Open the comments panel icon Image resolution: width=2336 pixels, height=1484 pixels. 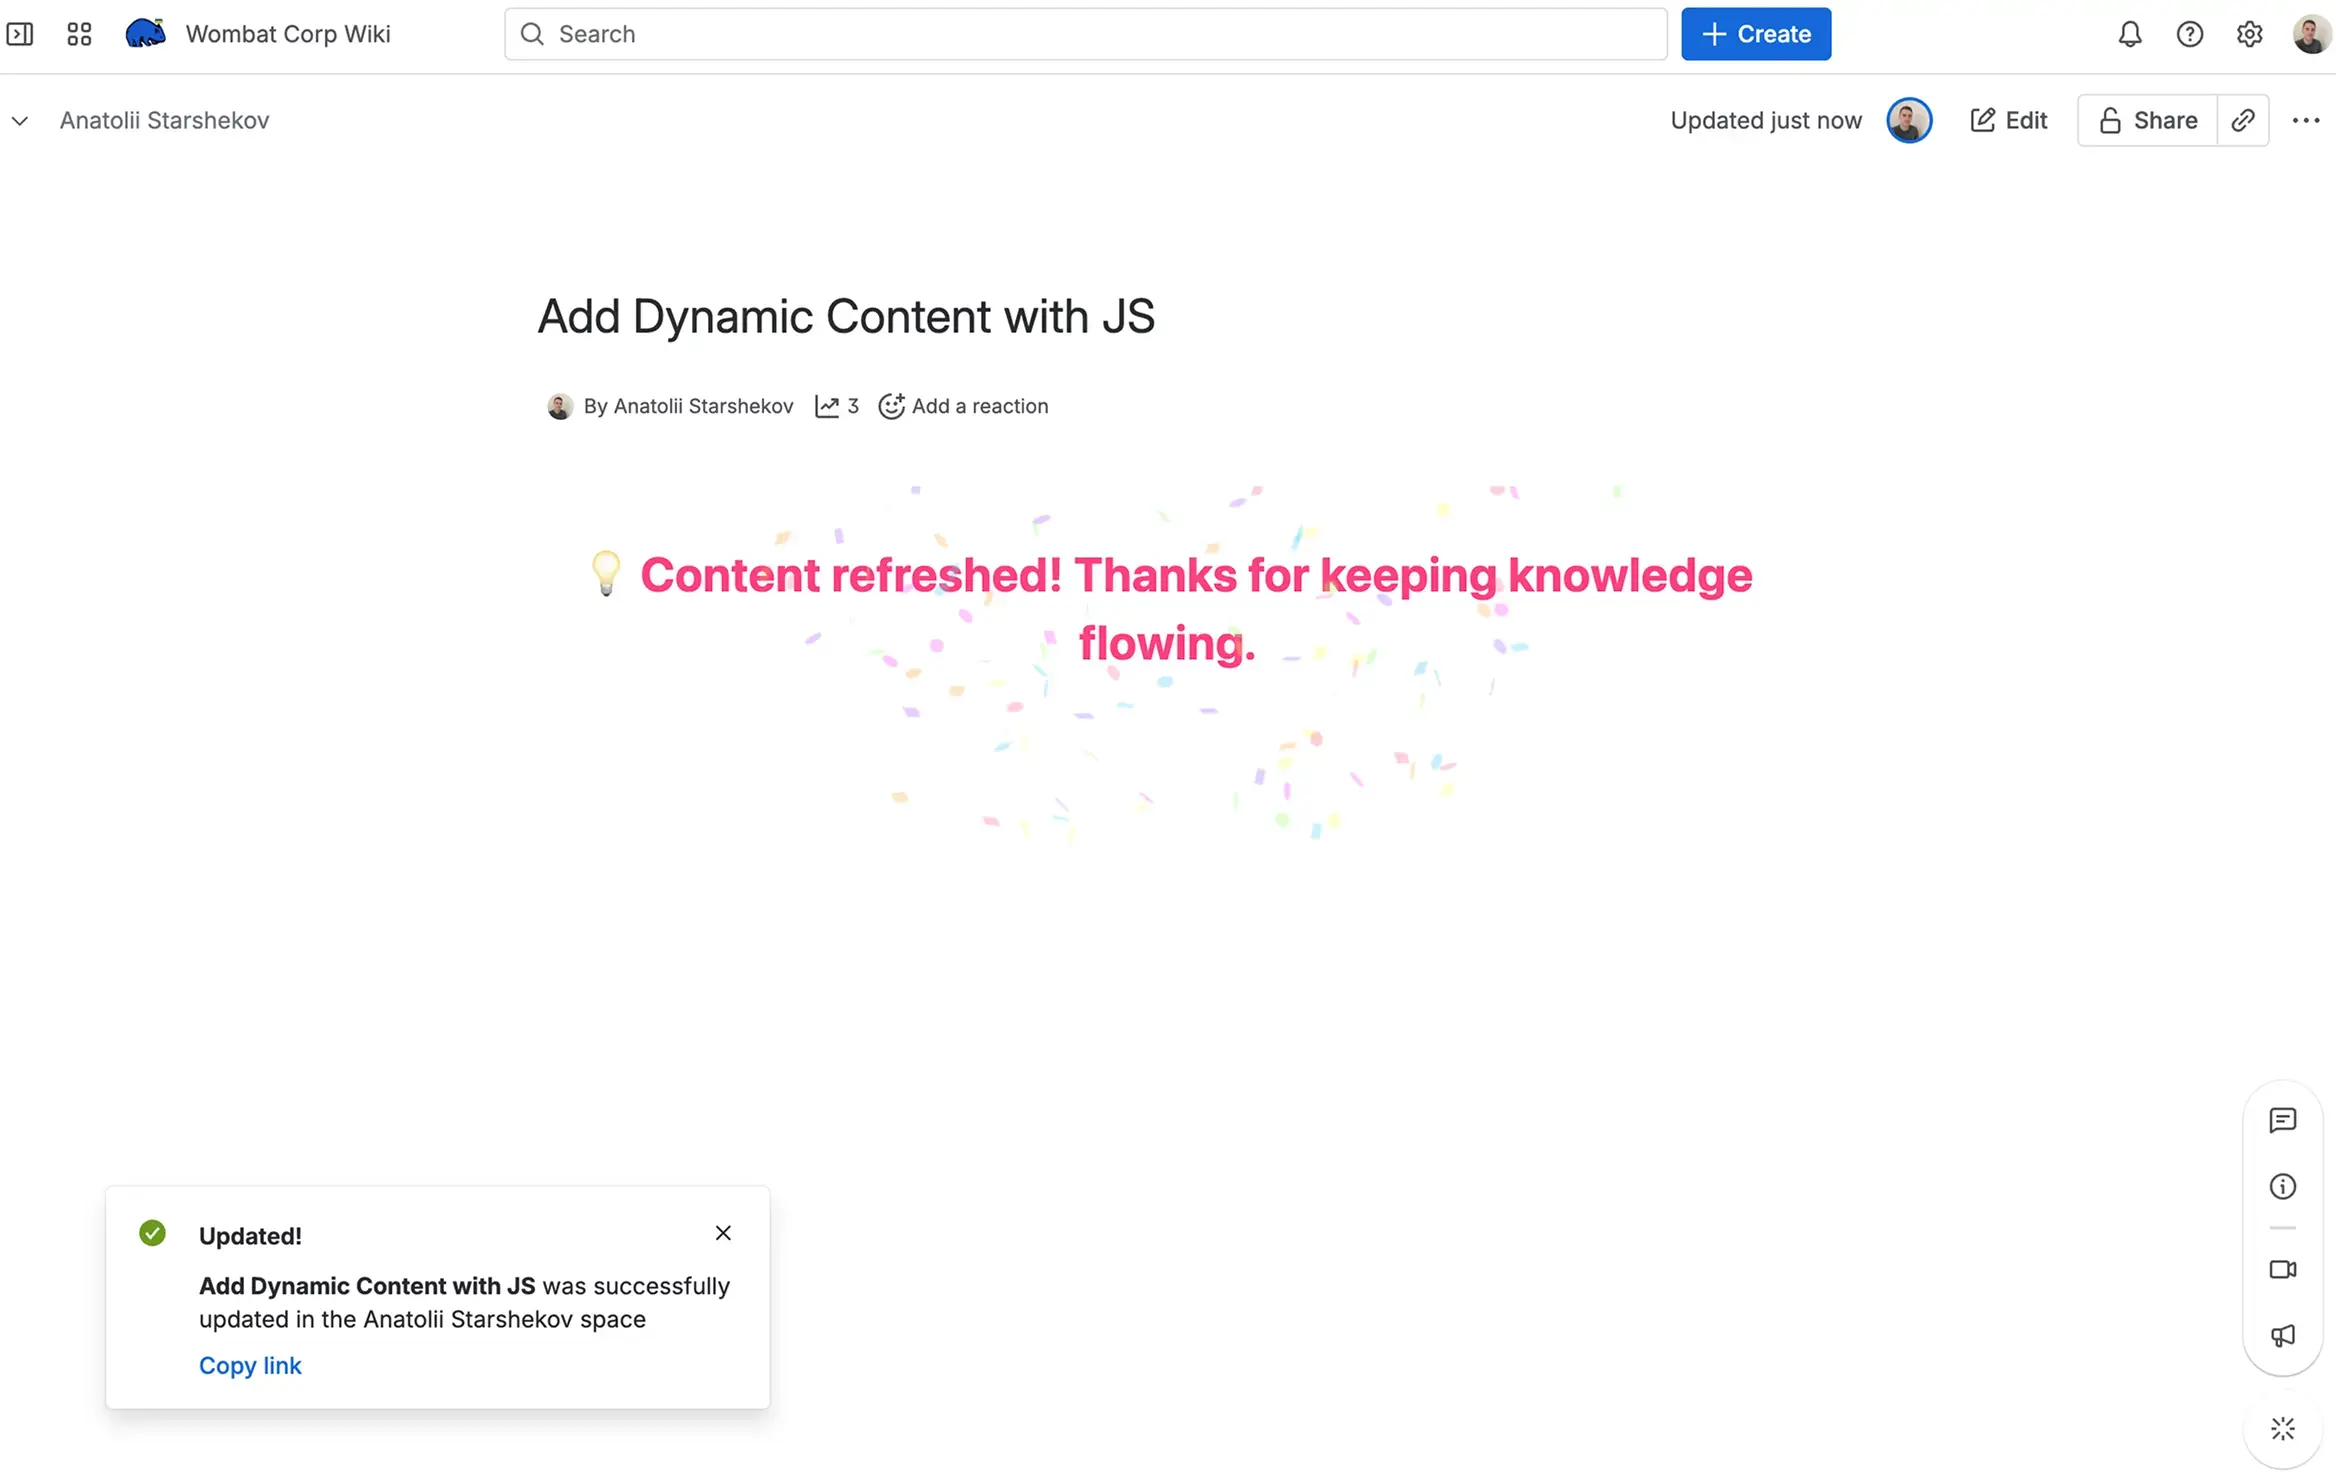(x=2283, y=1120)
